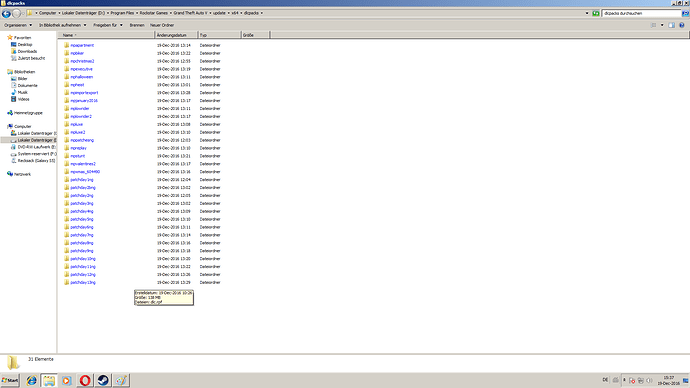This screenshot has width=690, height=388.
Task: Open Paint from the taskbar
Action: 121,380
